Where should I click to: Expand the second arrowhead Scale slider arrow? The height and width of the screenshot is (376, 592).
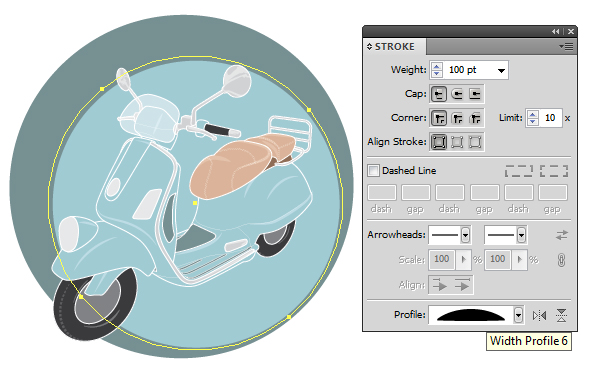(x=520, y=259)
